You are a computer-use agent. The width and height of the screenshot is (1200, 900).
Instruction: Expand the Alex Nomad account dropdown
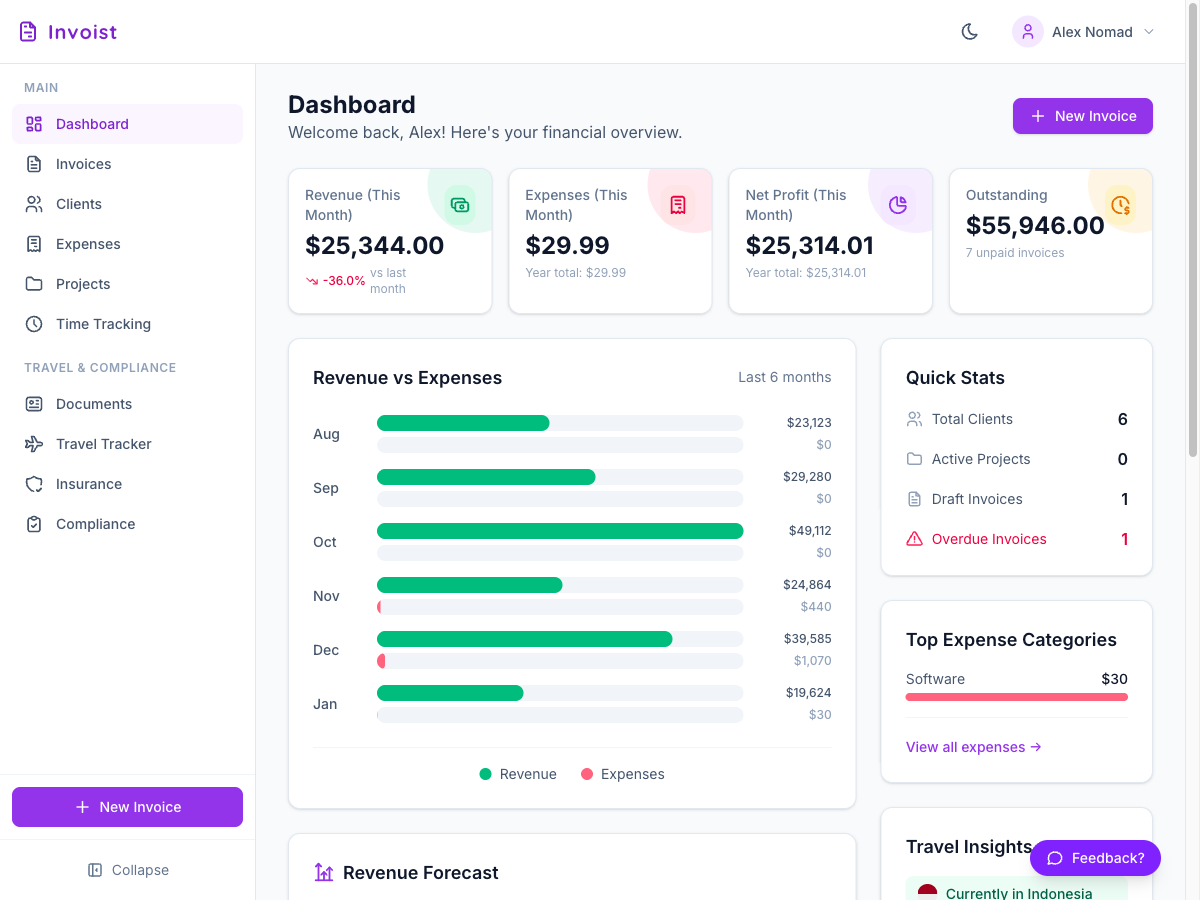click(x=1084, y=32)
